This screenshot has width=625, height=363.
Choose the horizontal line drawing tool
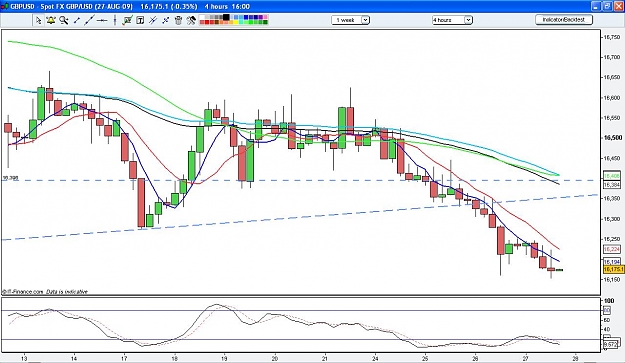pos(102,20)
